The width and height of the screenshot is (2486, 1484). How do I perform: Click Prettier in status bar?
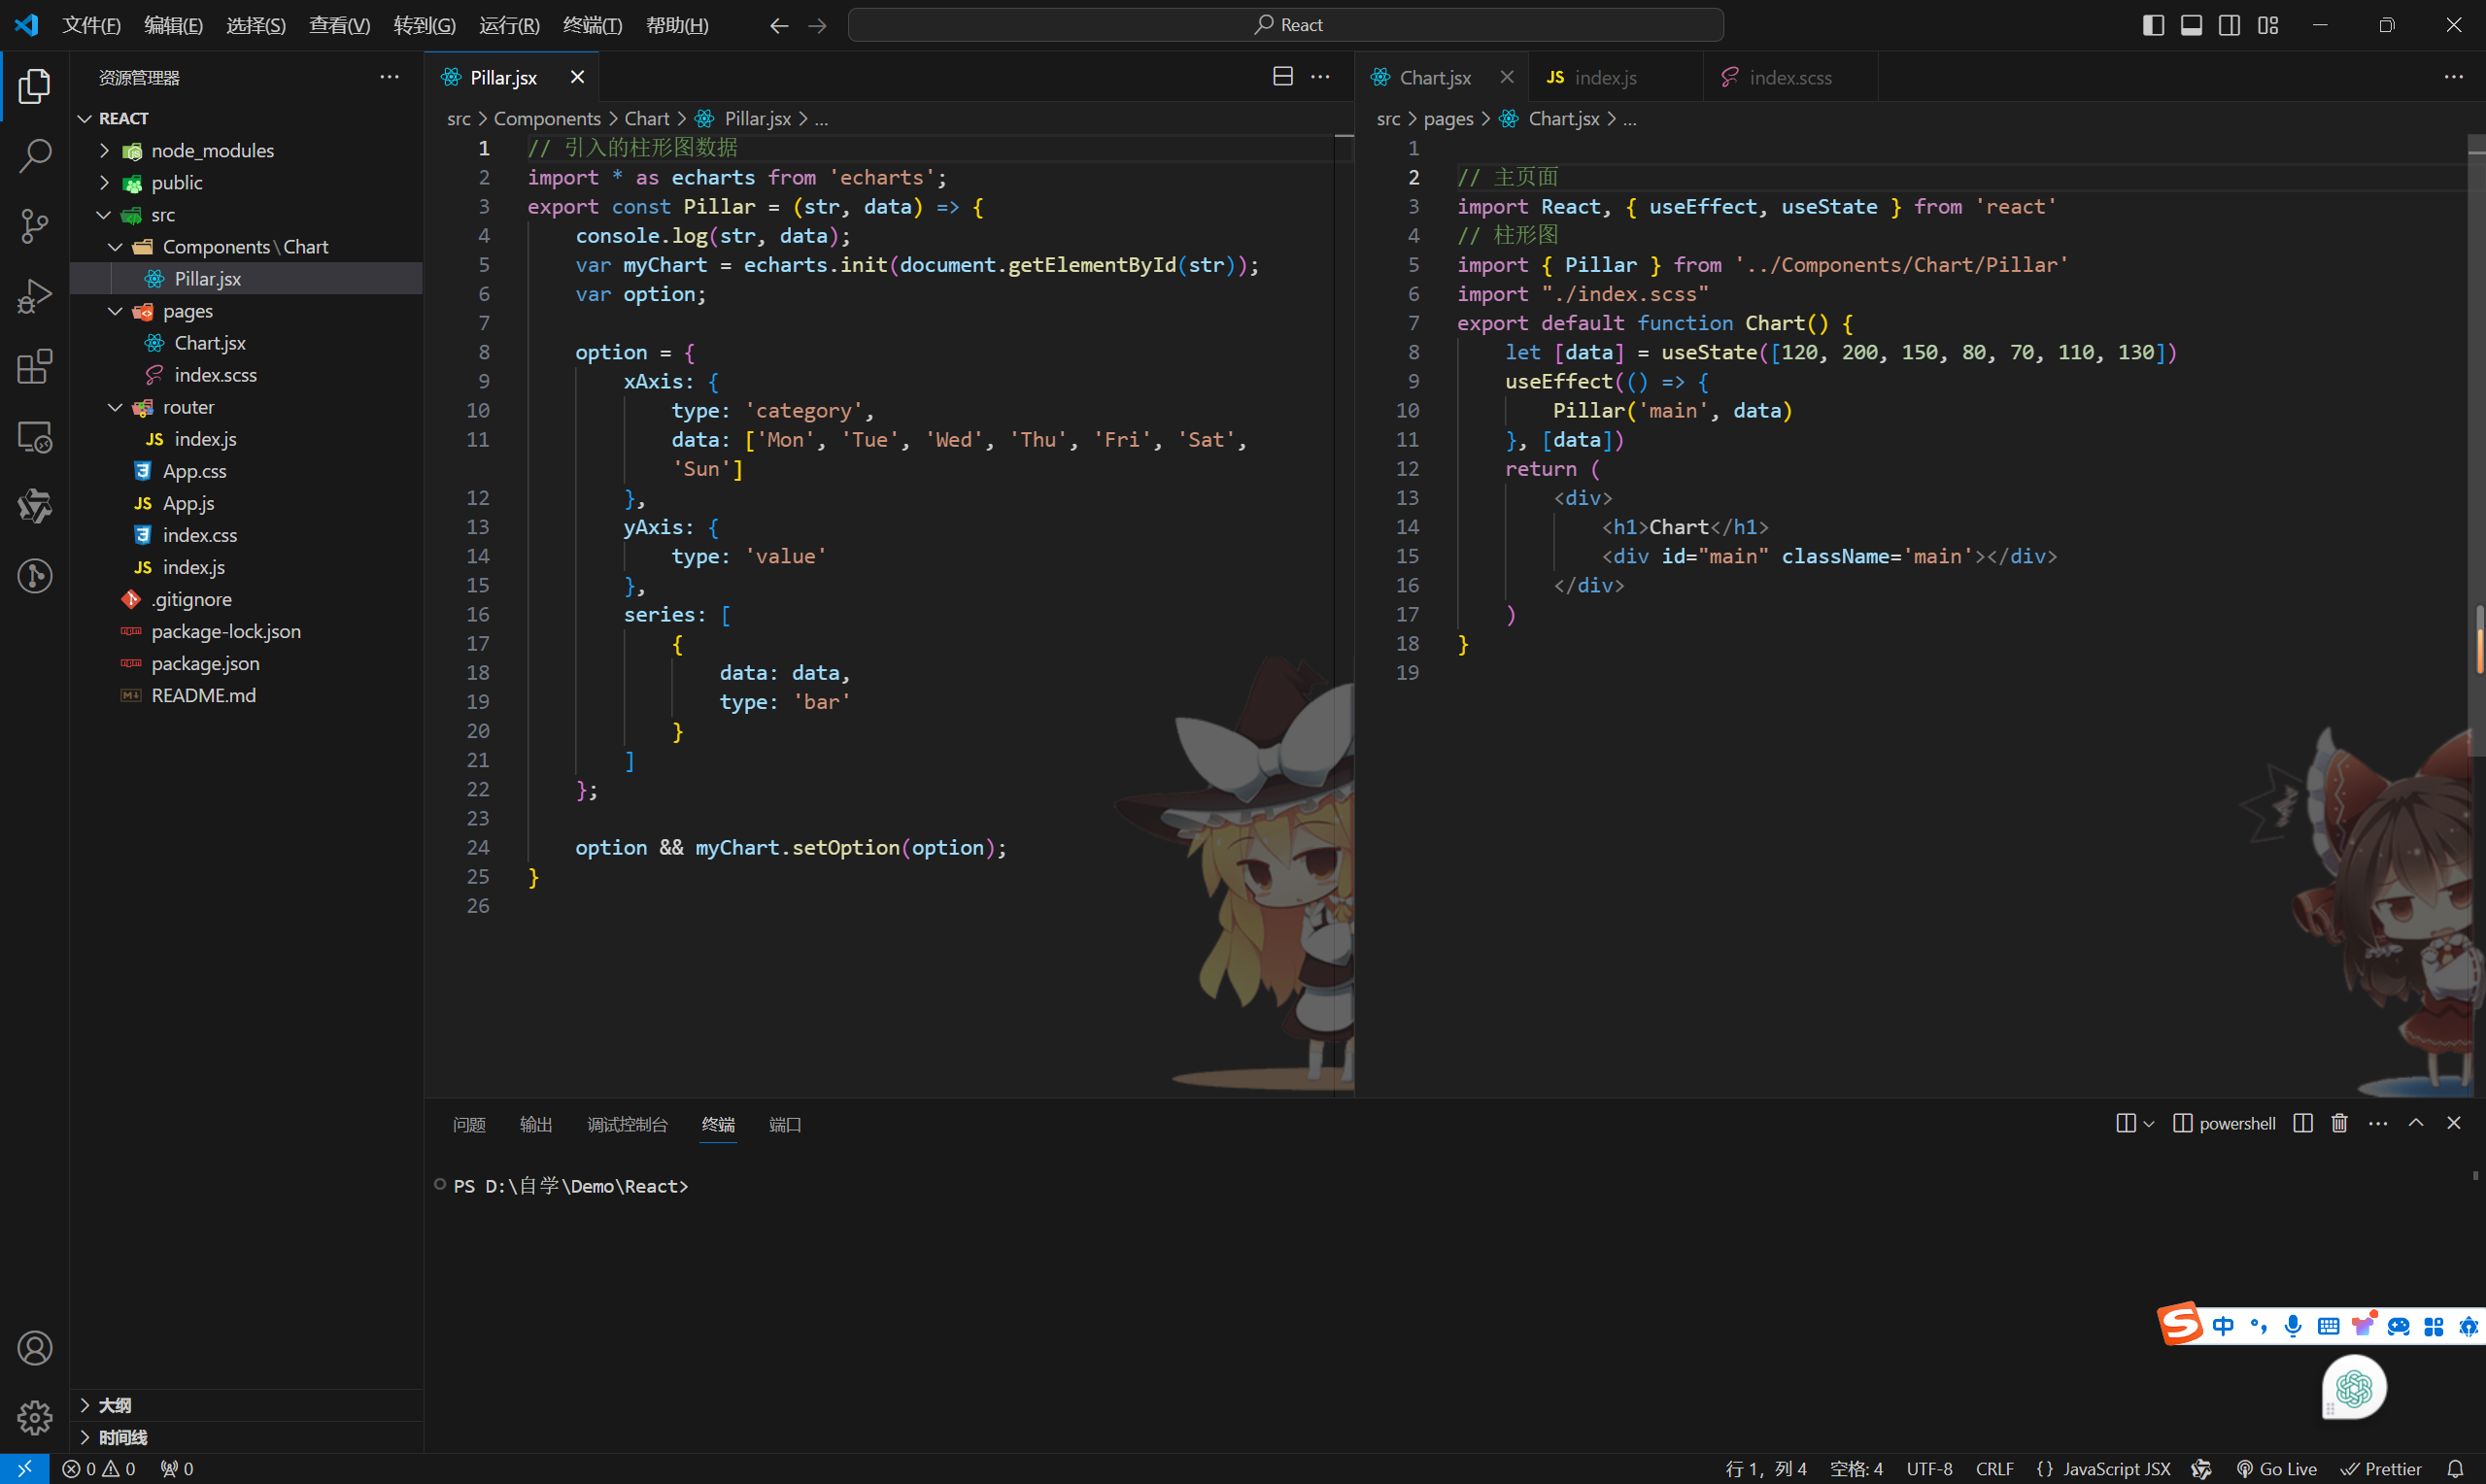pyautogui.click(x=2382, y=1469)
